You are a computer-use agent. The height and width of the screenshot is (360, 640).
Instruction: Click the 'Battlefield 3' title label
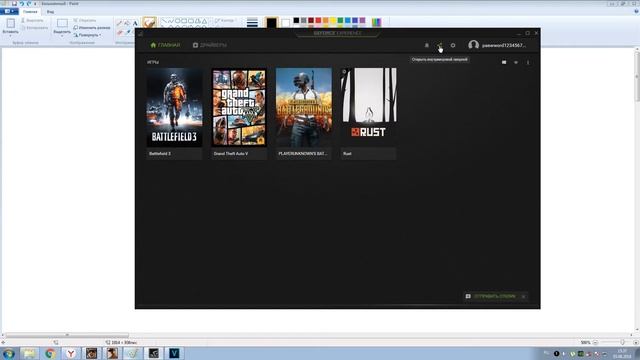point(160,154)
